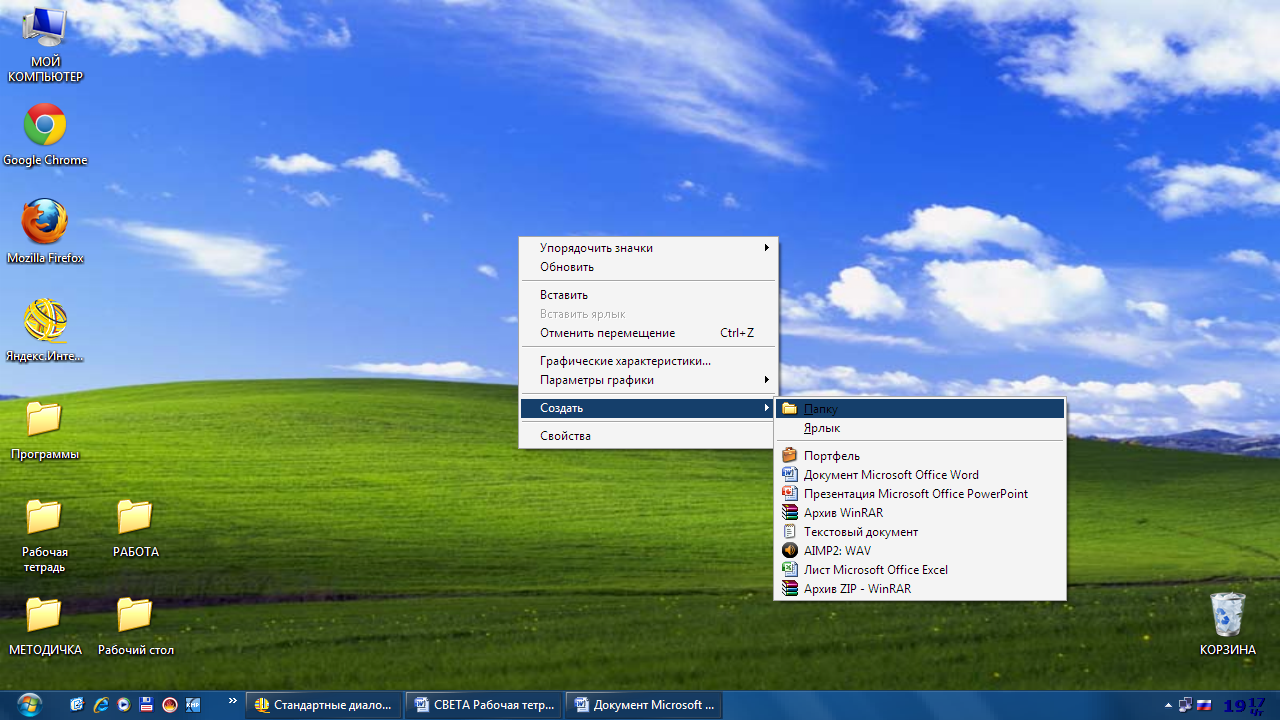The image size is (1280, 720).
Task: Expand arrow next to Параметры графики
Action: coord(767,380)
